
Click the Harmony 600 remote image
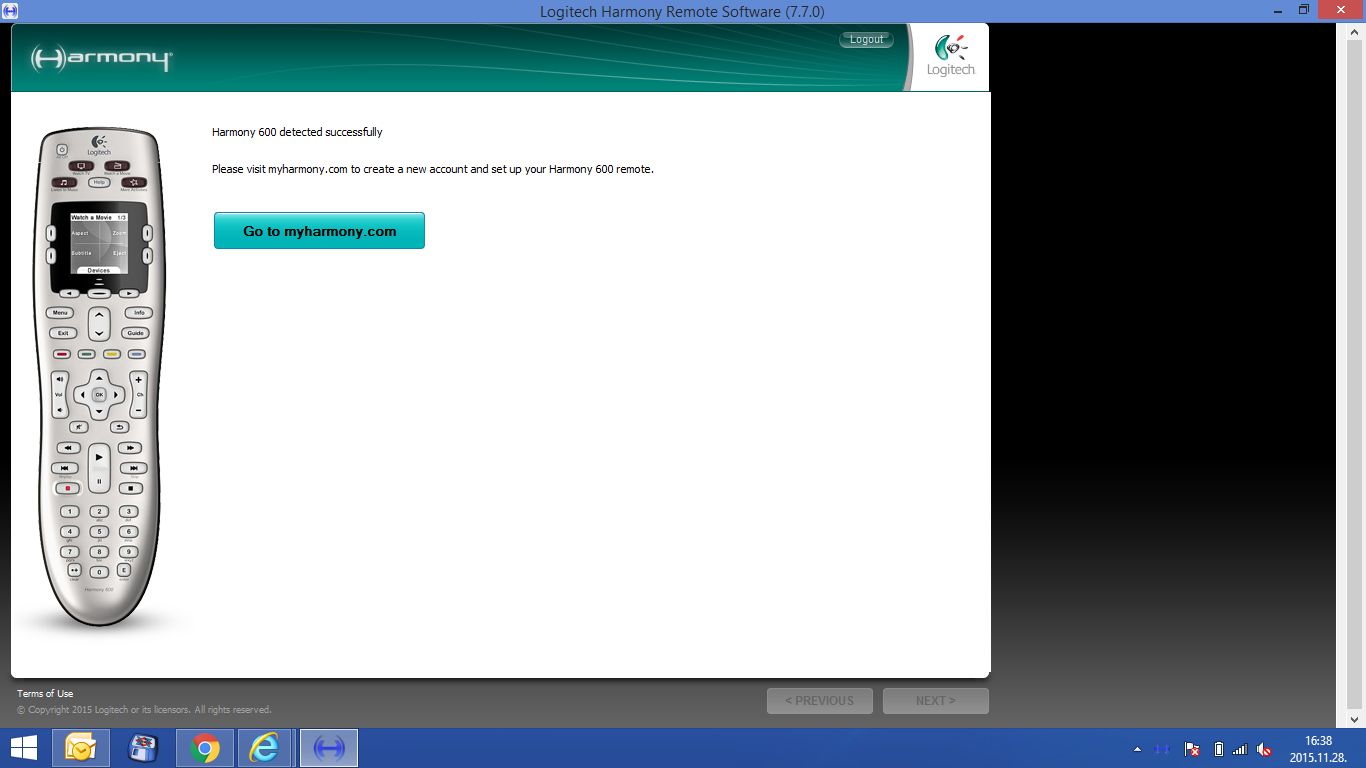[x=99, y=377]
